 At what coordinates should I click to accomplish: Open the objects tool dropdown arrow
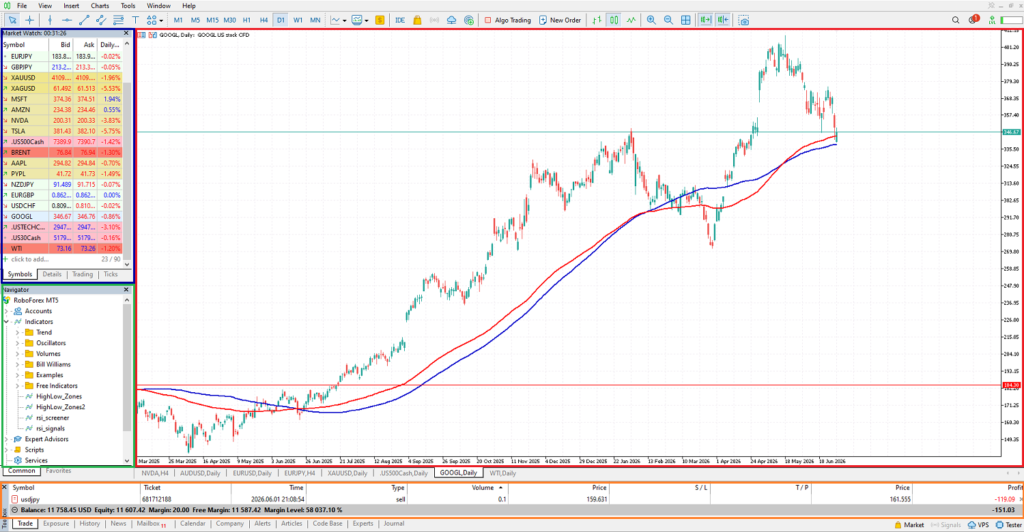coord(161,21)
